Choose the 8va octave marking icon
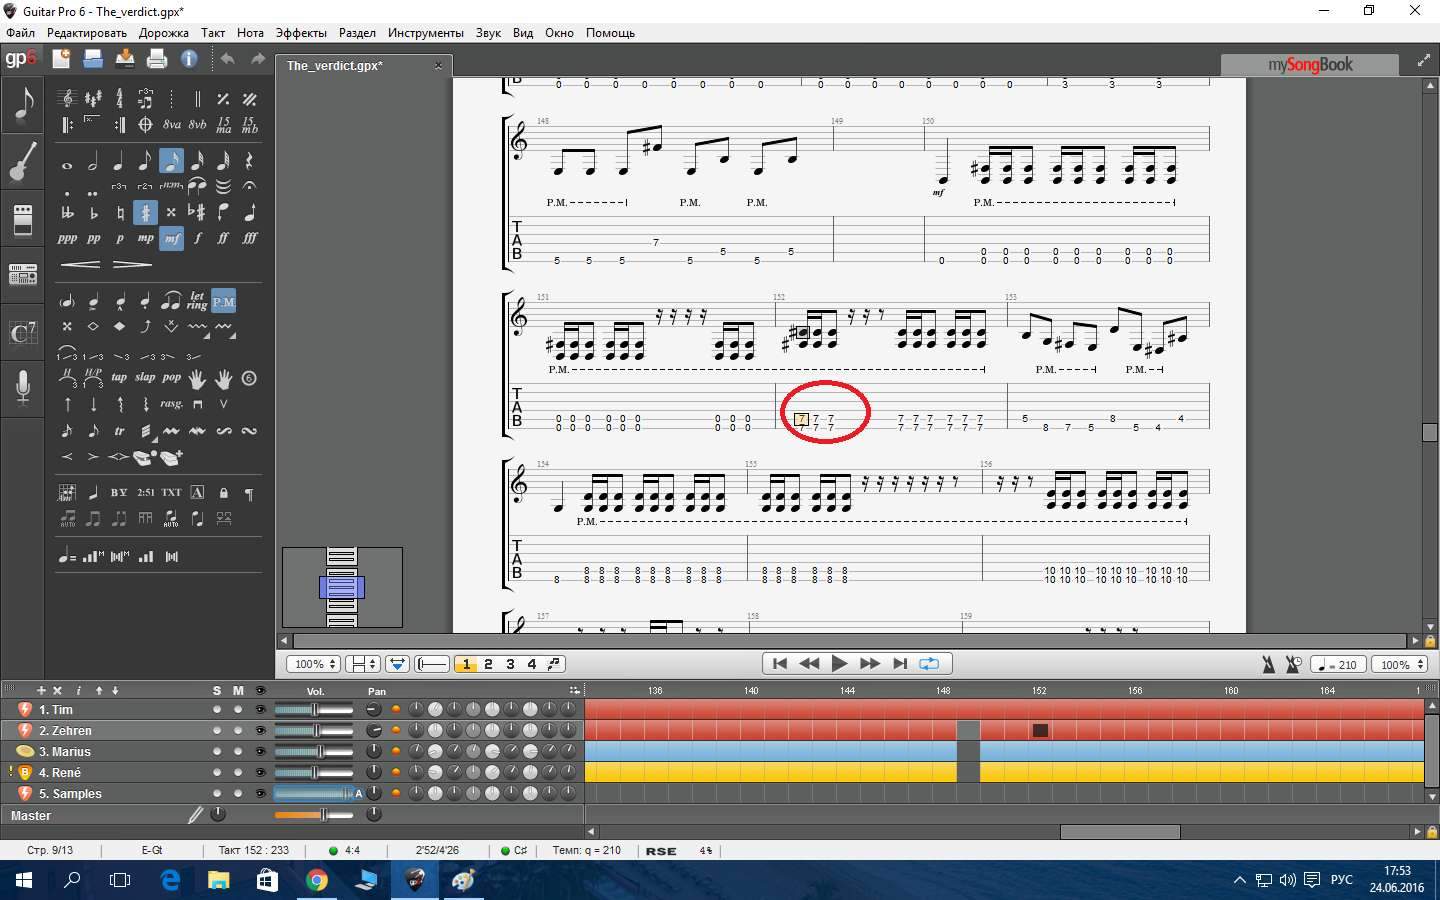The image size is (1440, 900). point(172,125)
